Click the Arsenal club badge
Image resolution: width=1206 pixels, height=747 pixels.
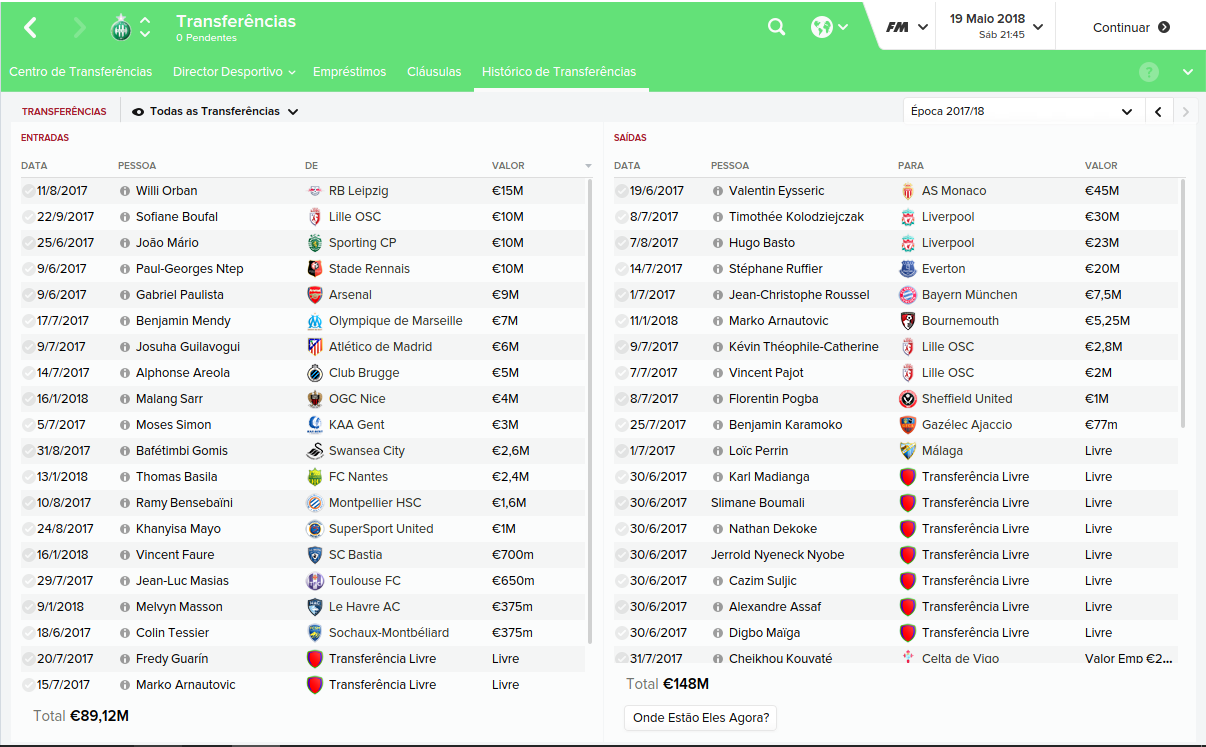pos(315,294)
